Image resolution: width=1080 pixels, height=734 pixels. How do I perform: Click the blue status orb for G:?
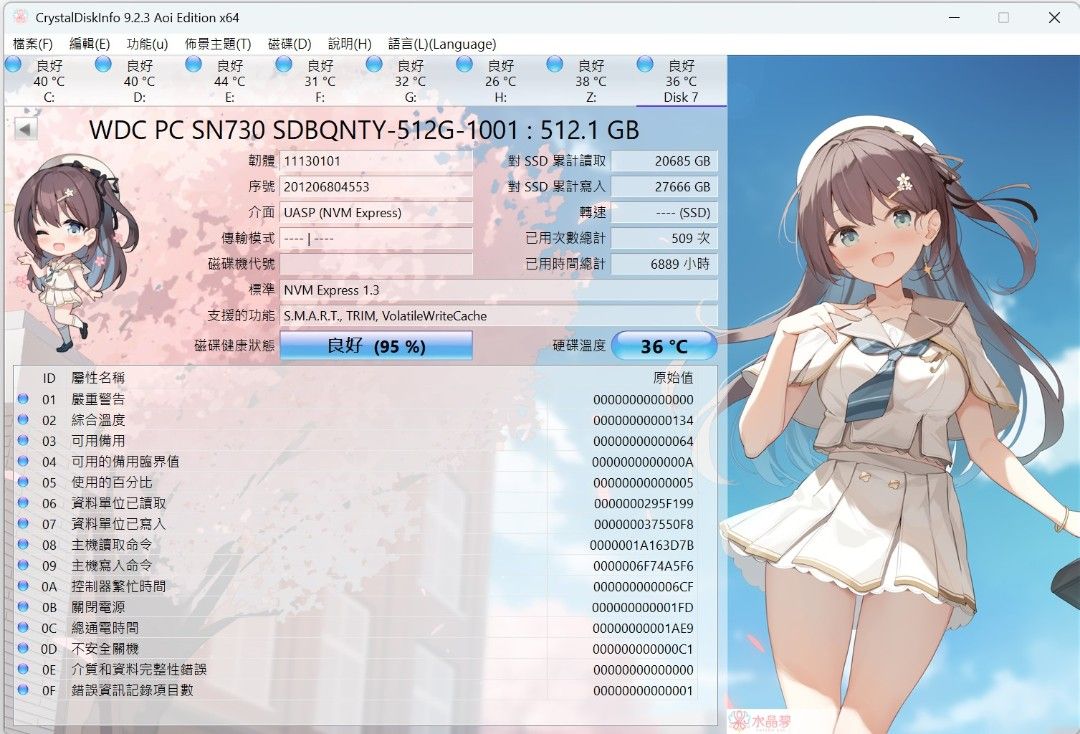click(x=374, y=64)
